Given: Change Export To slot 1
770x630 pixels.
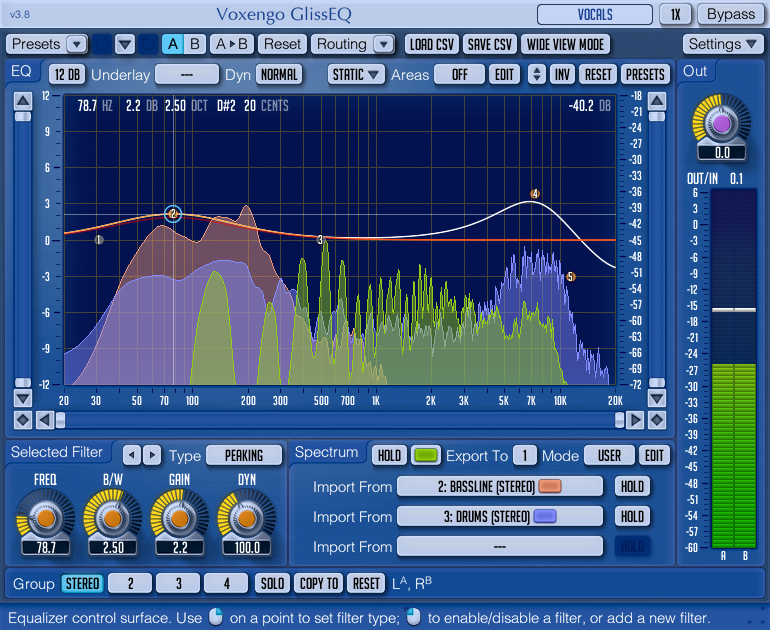Looking at the screenshot, I should tap(525, 456).
